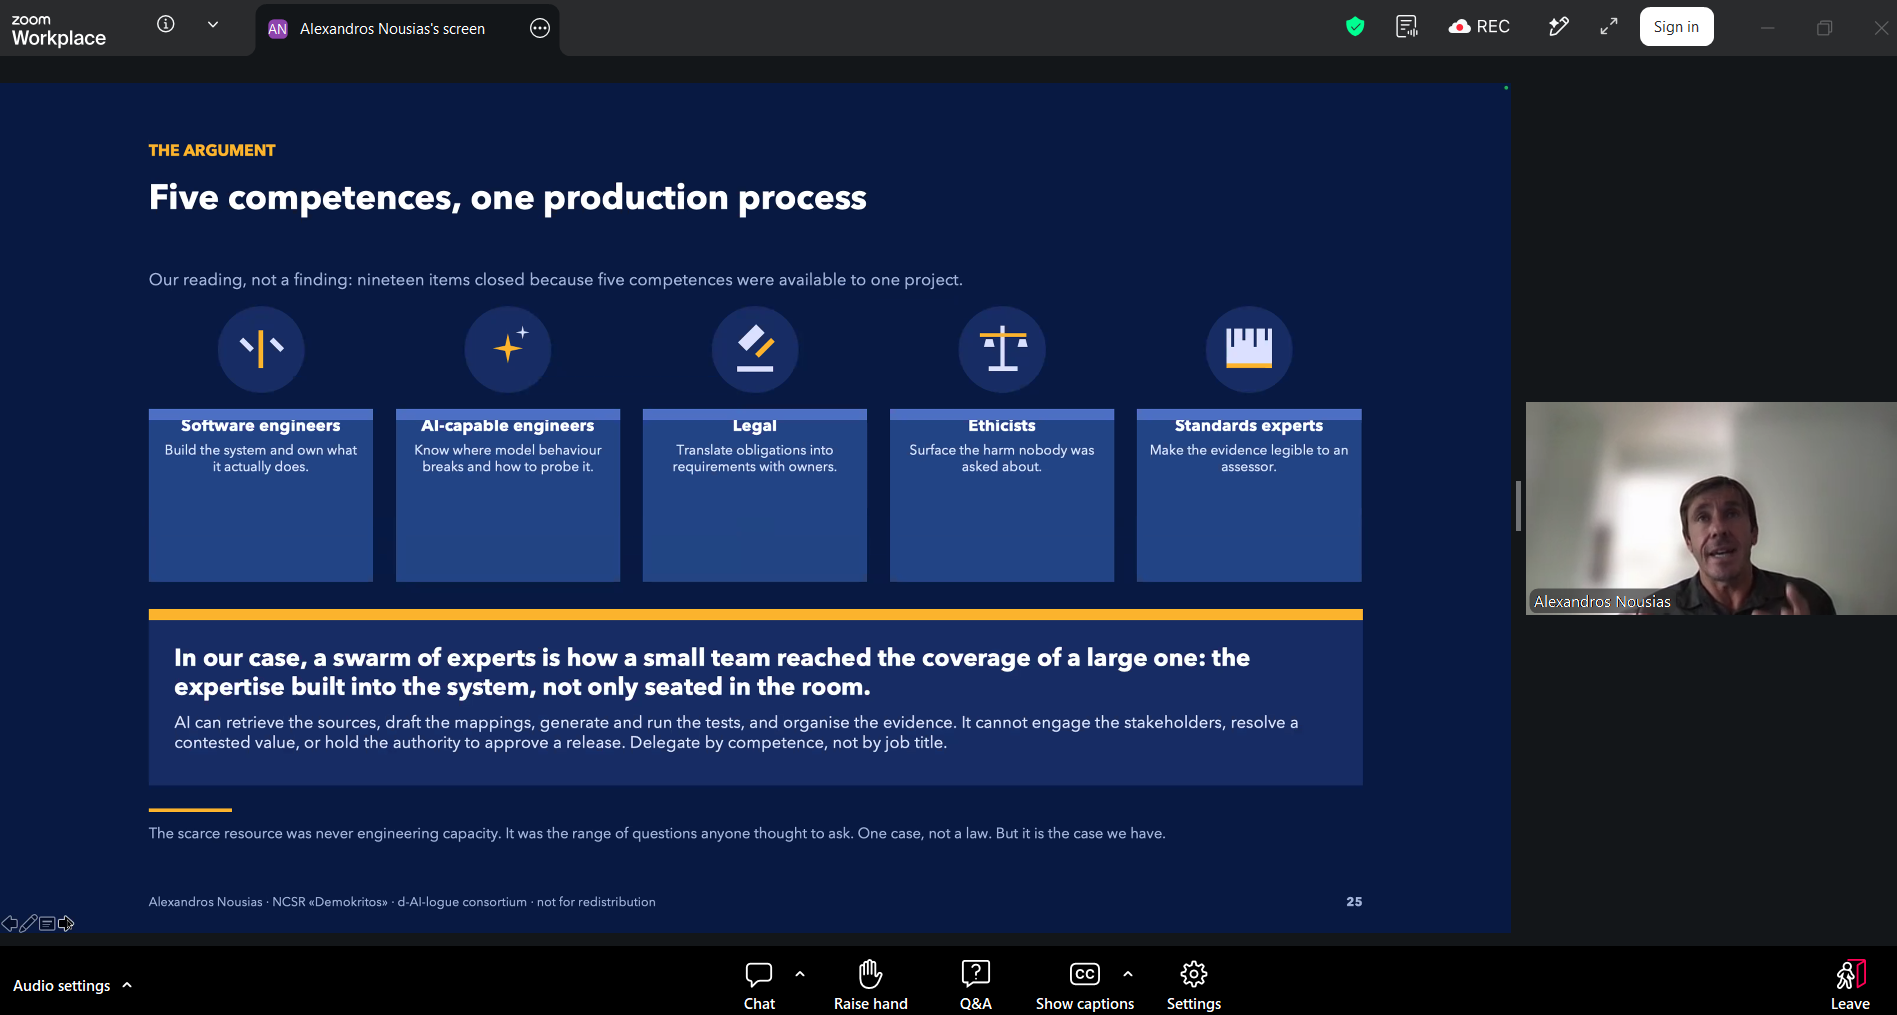1897x1015 pixels.
Task: Open Settings gear in the meeting toolbar
Action: pos(1194,985)
